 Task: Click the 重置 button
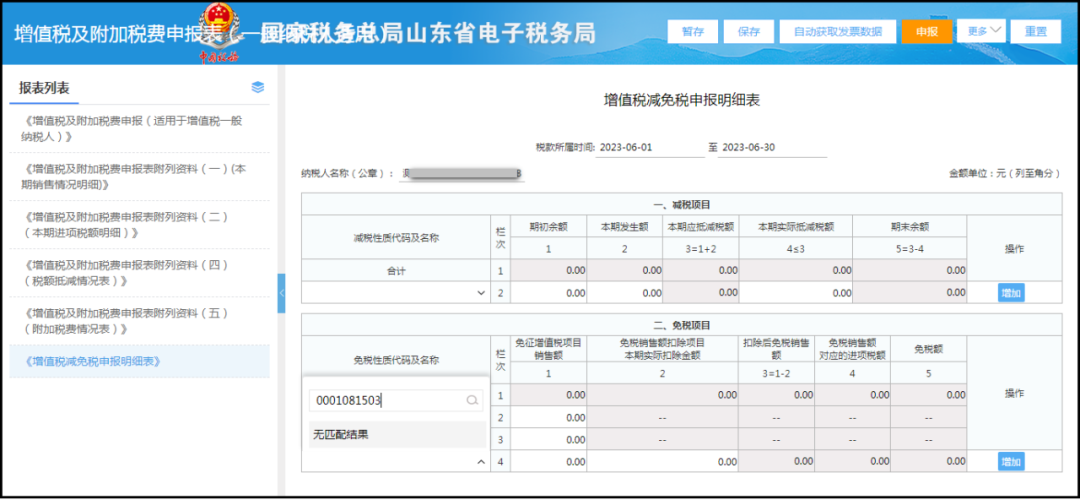(1035, 32)
